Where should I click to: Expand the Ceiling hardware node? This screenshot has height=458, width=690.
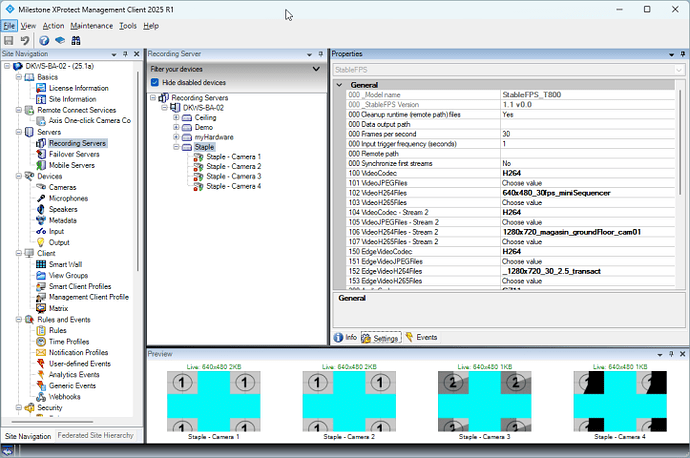point(176,117)
